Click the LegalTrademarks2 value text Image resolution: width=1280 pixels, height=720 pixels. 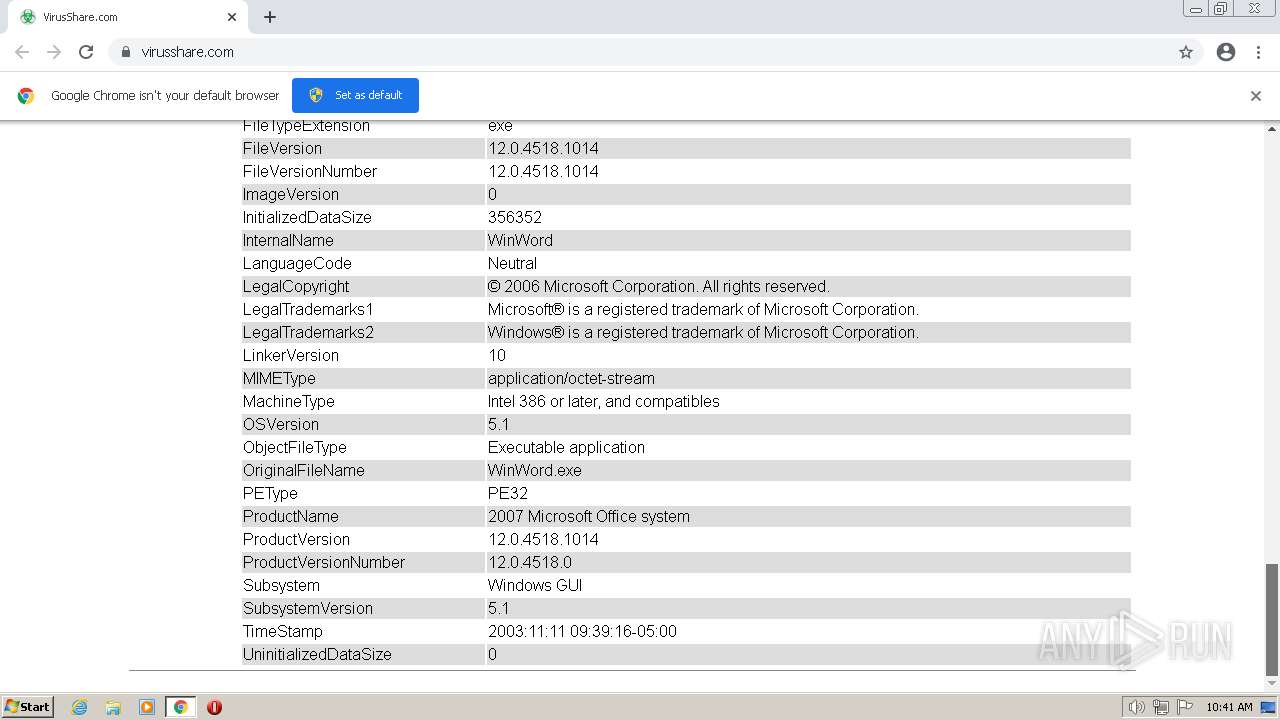[x=703, y=332]
